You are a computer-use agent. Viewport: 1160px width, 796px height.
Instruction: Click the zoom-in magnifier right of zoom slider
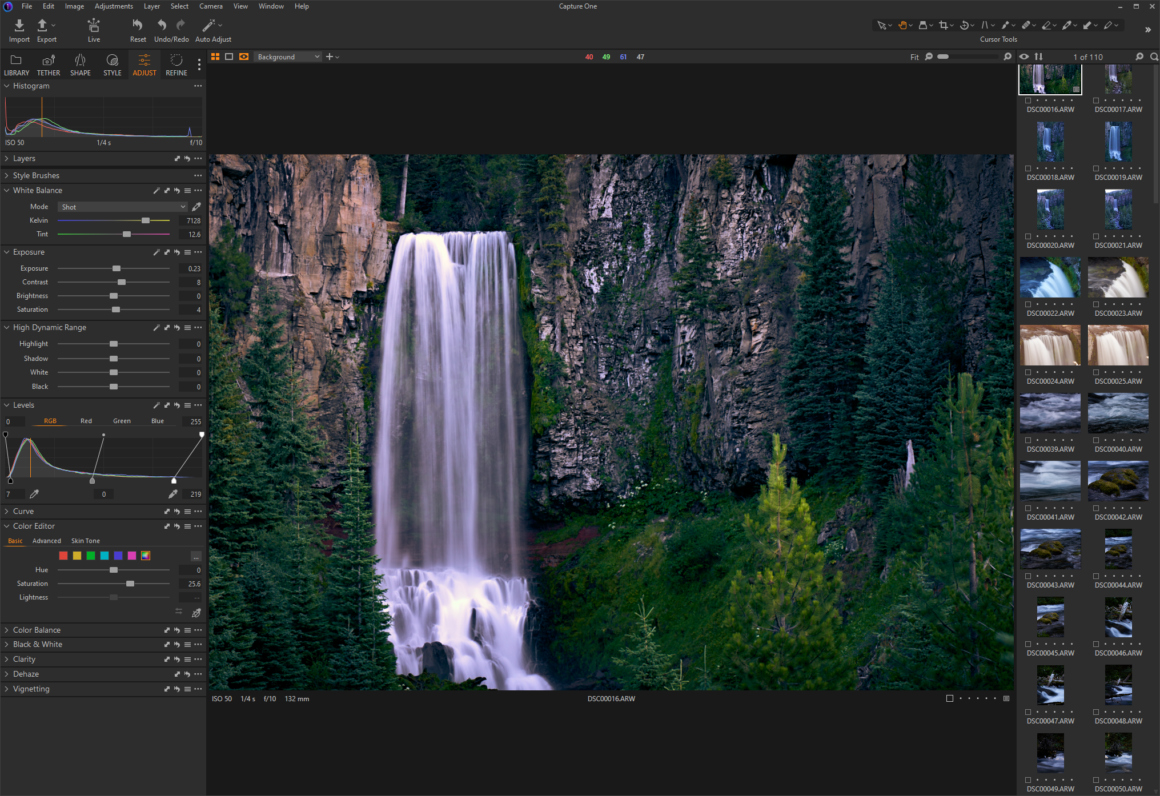[1008, 56]
